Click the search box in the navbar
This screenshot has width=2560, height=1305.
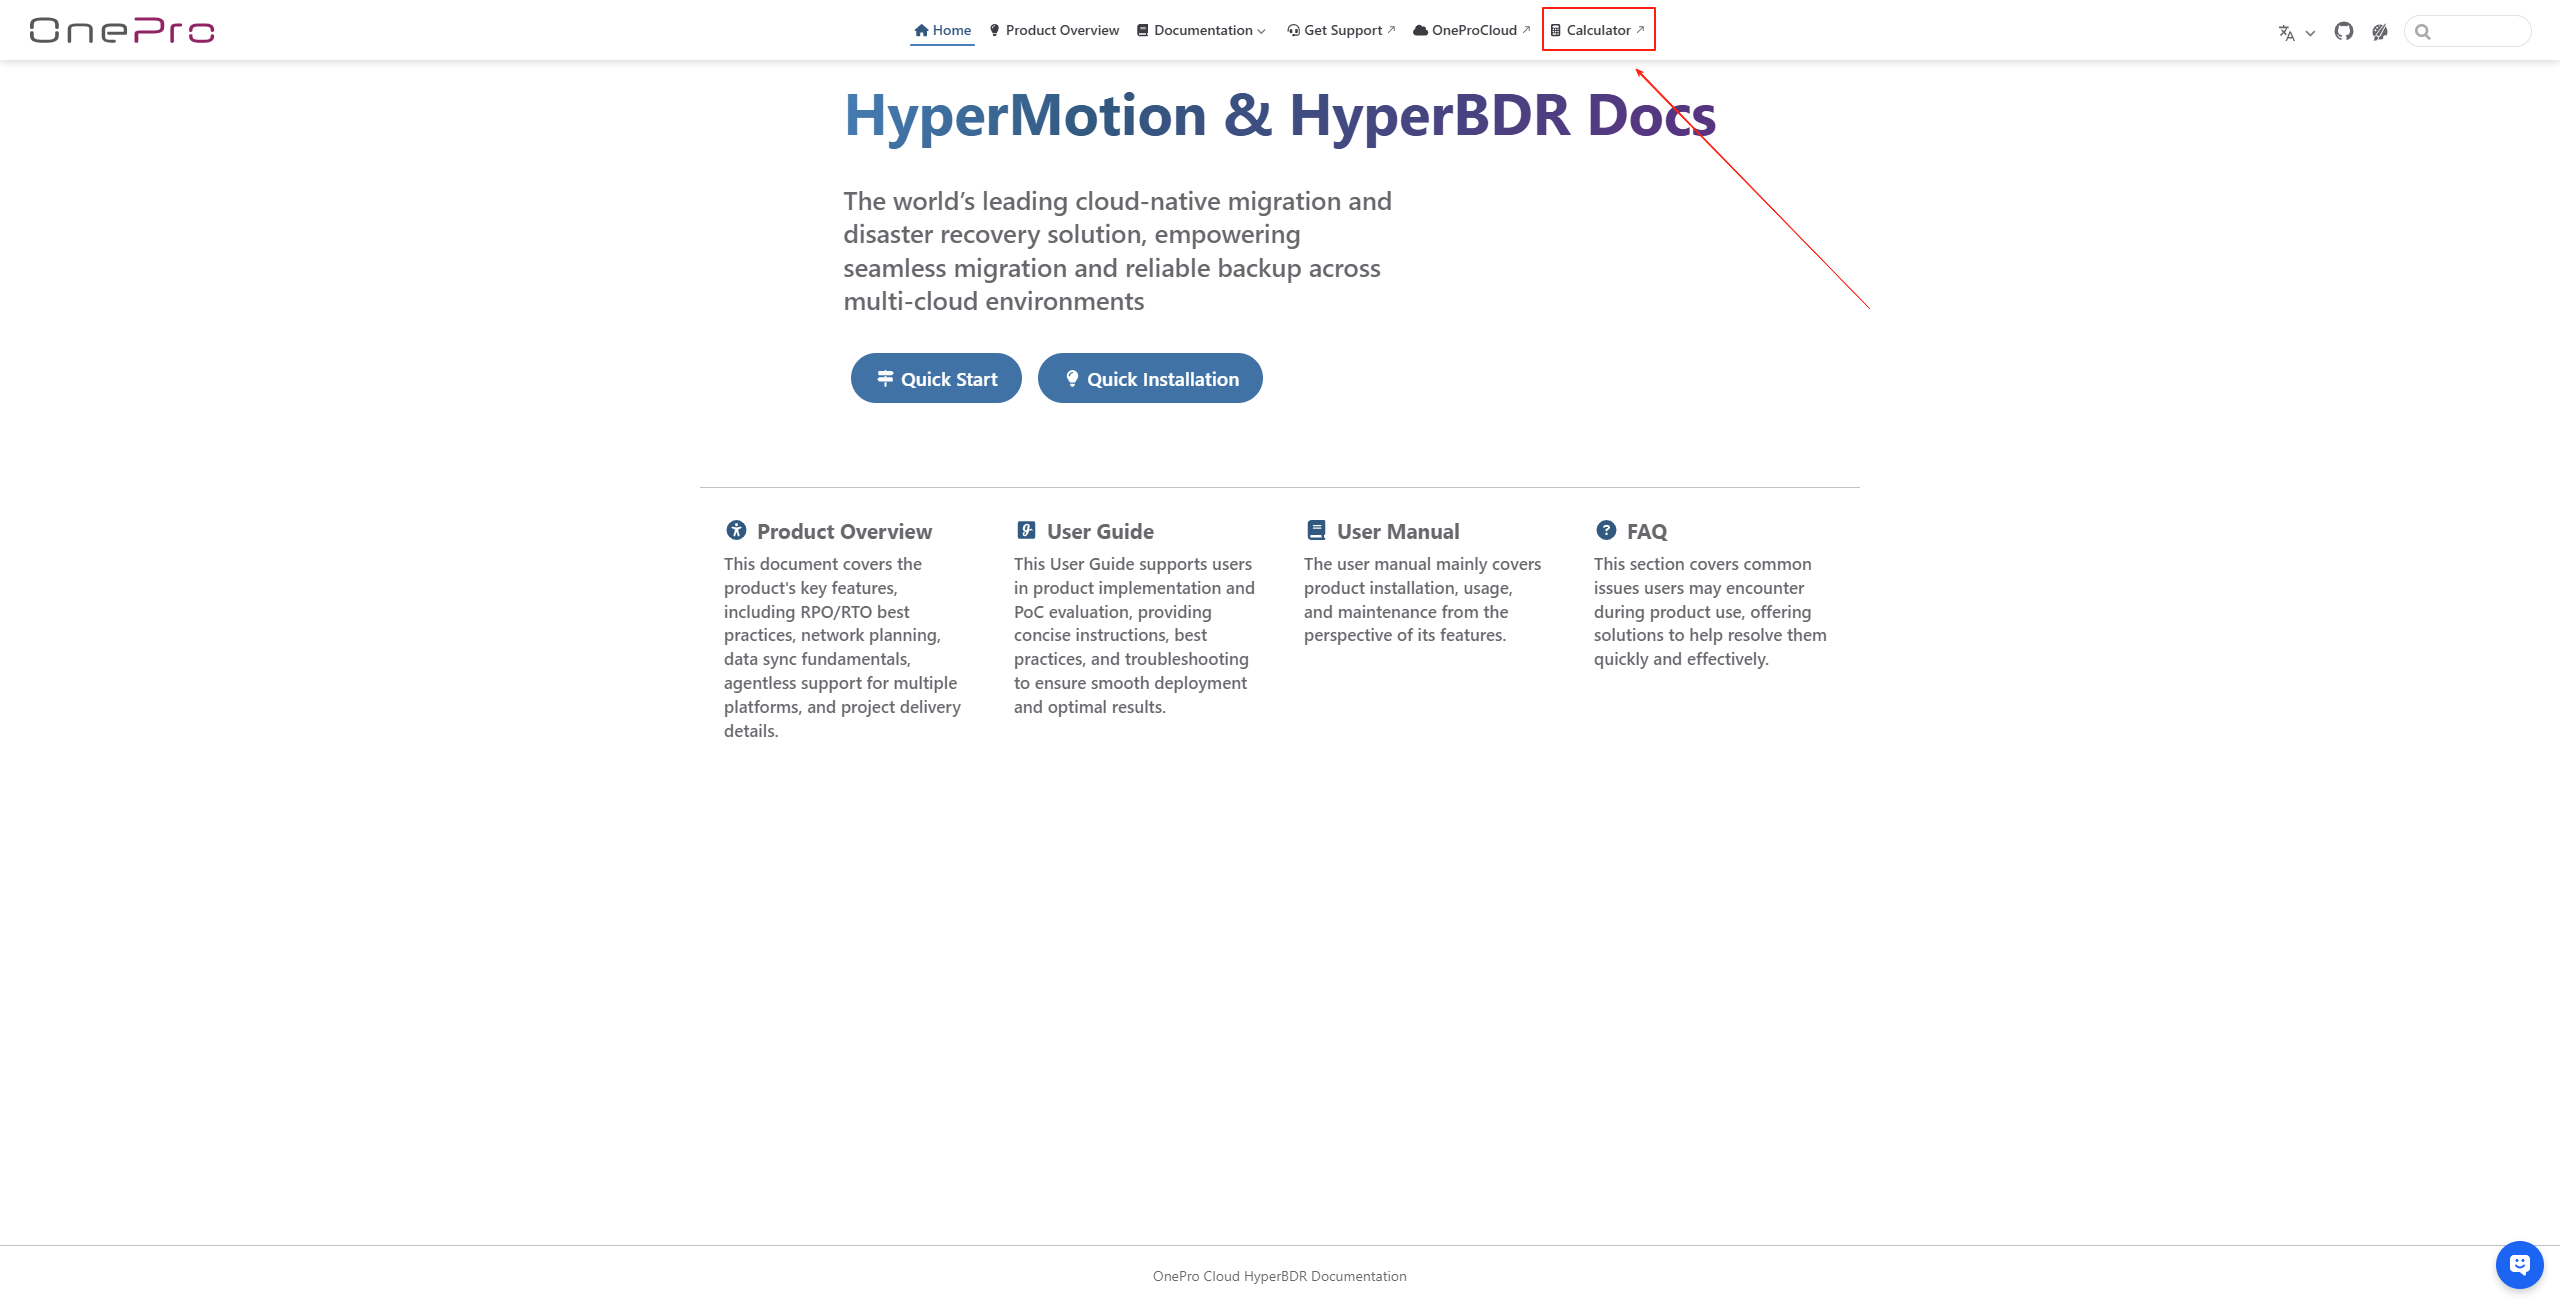(x=2468, y=31)
